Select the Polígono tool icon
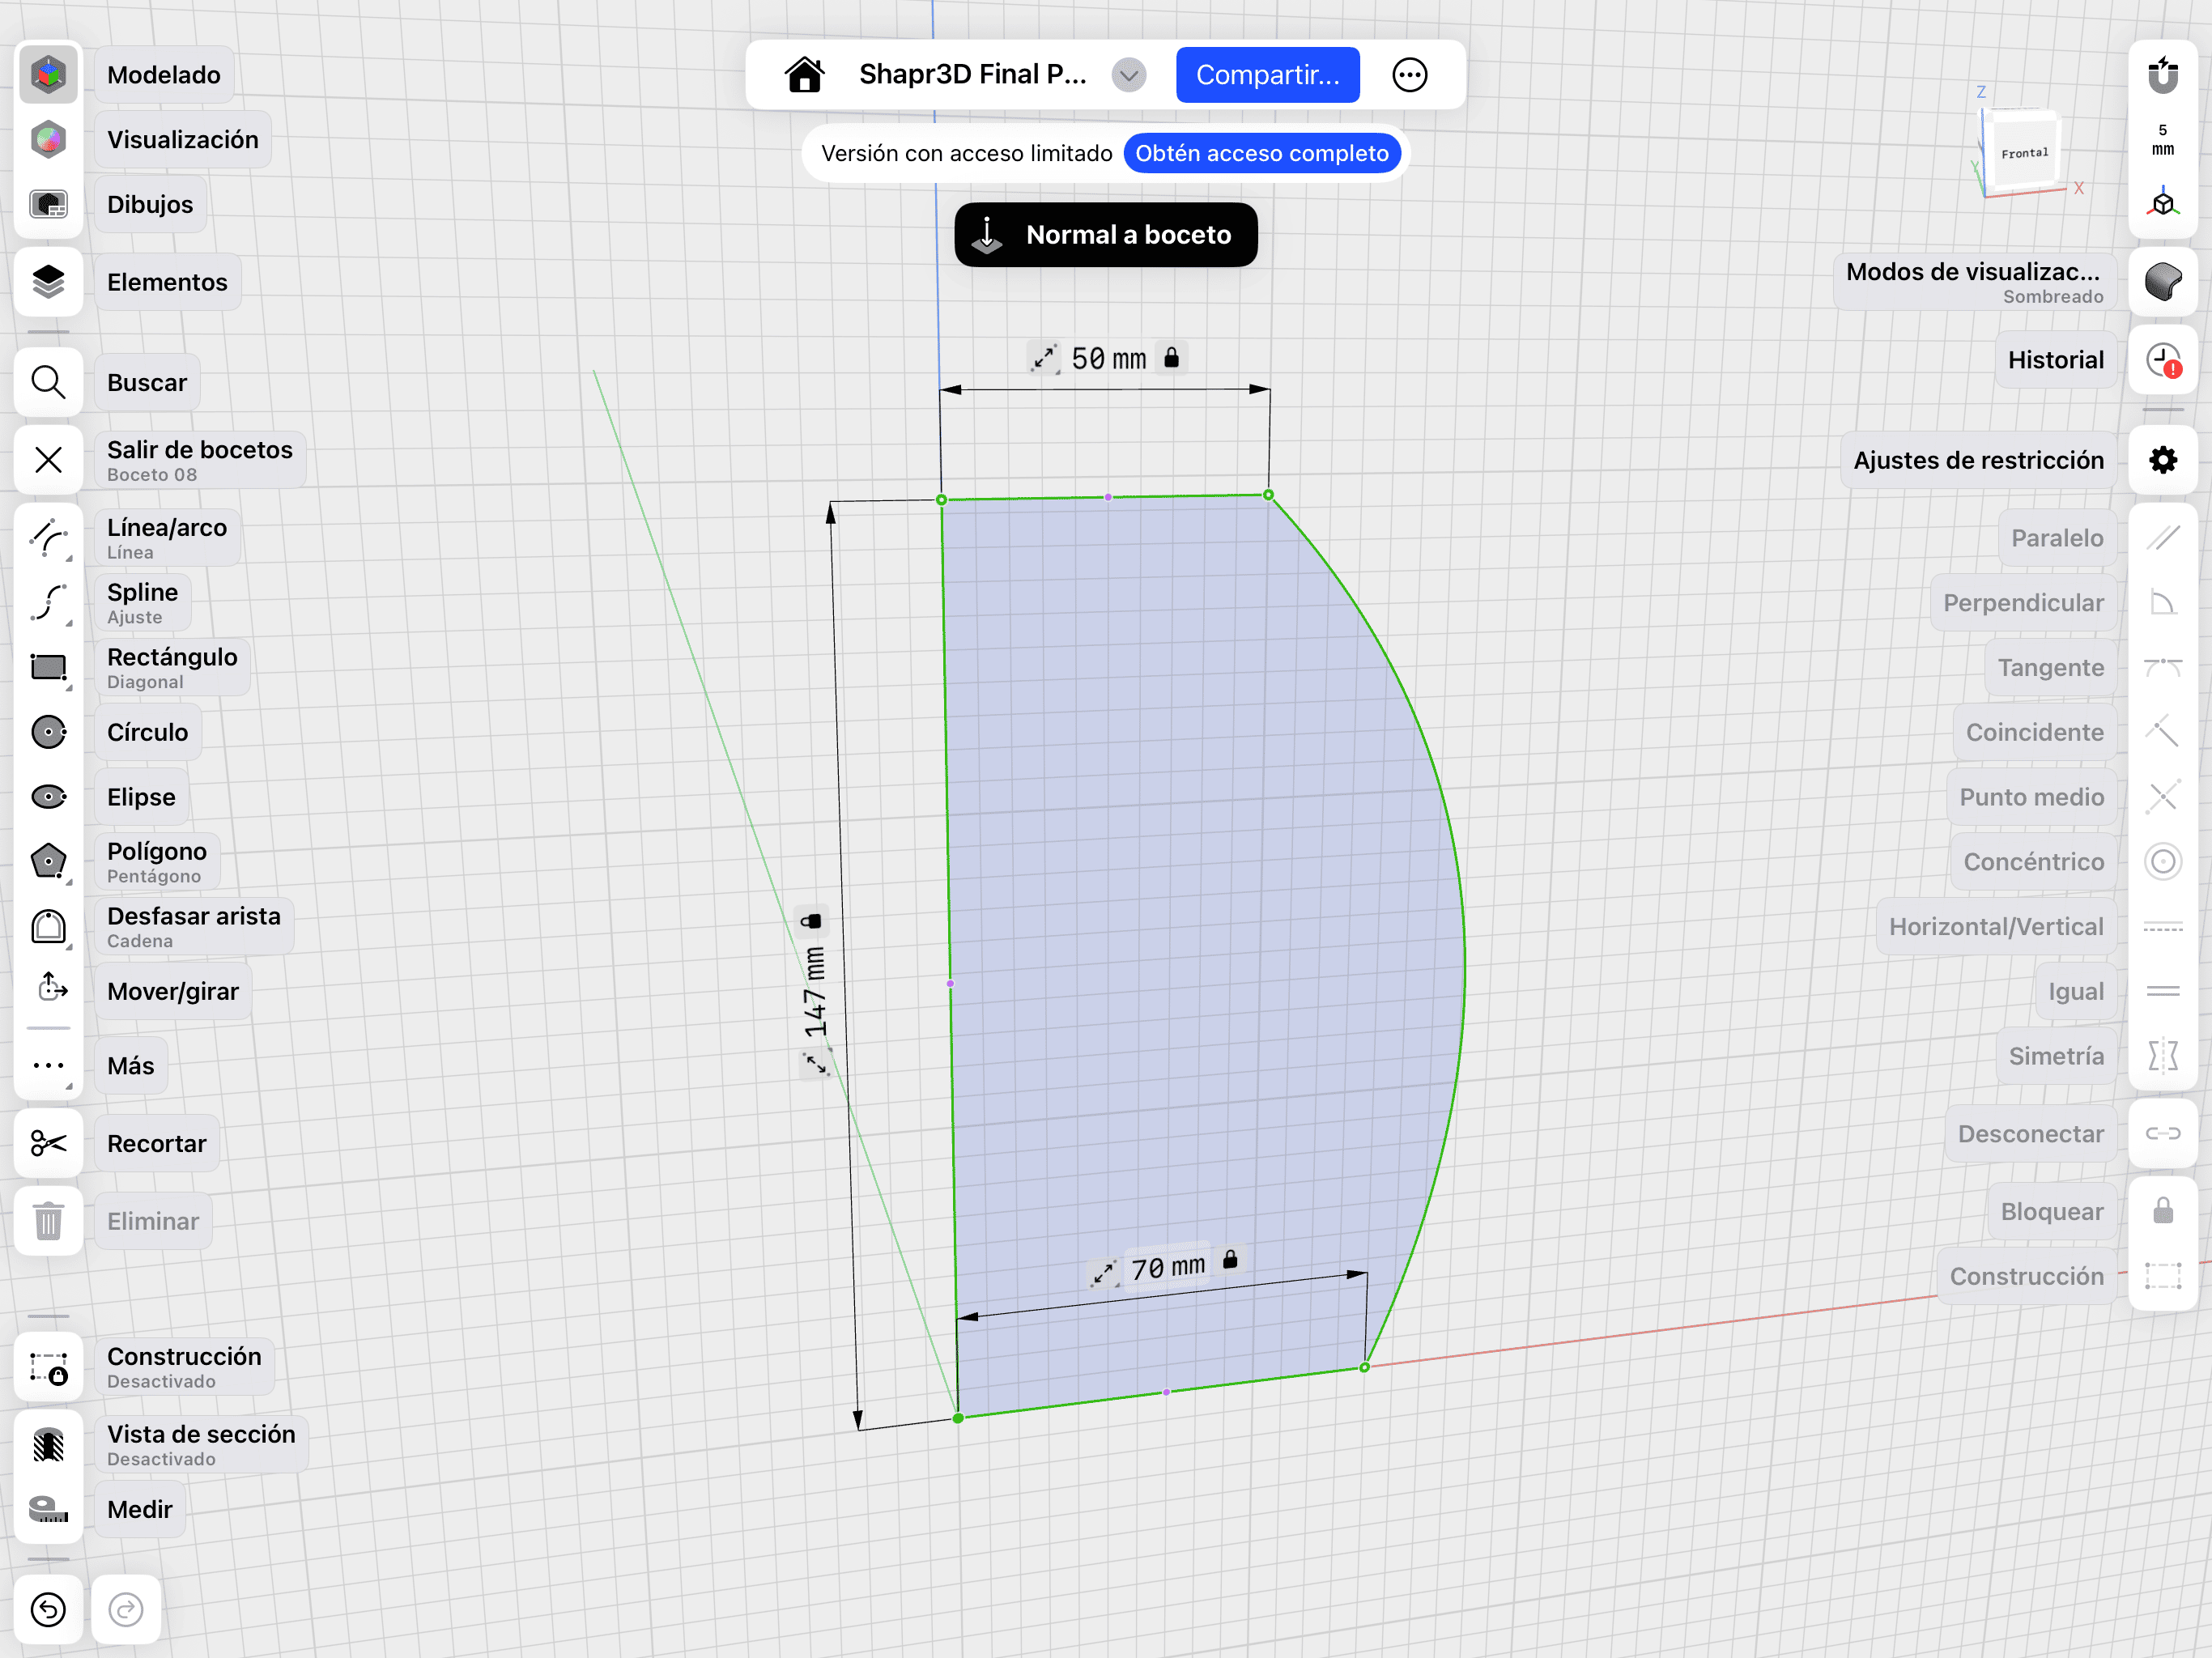The height and width of the screenshot is (1658, 2212). pos(48,861)
